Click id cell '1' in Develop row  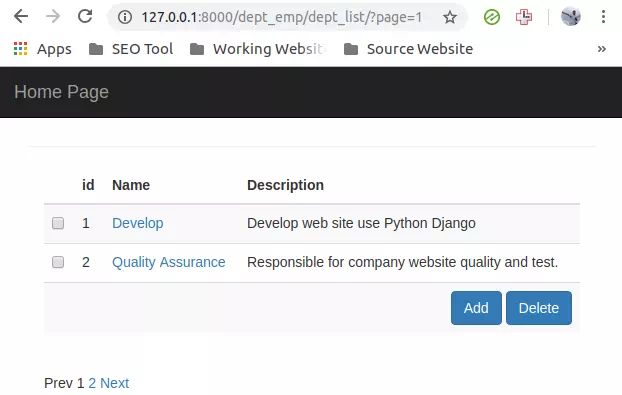86,223
